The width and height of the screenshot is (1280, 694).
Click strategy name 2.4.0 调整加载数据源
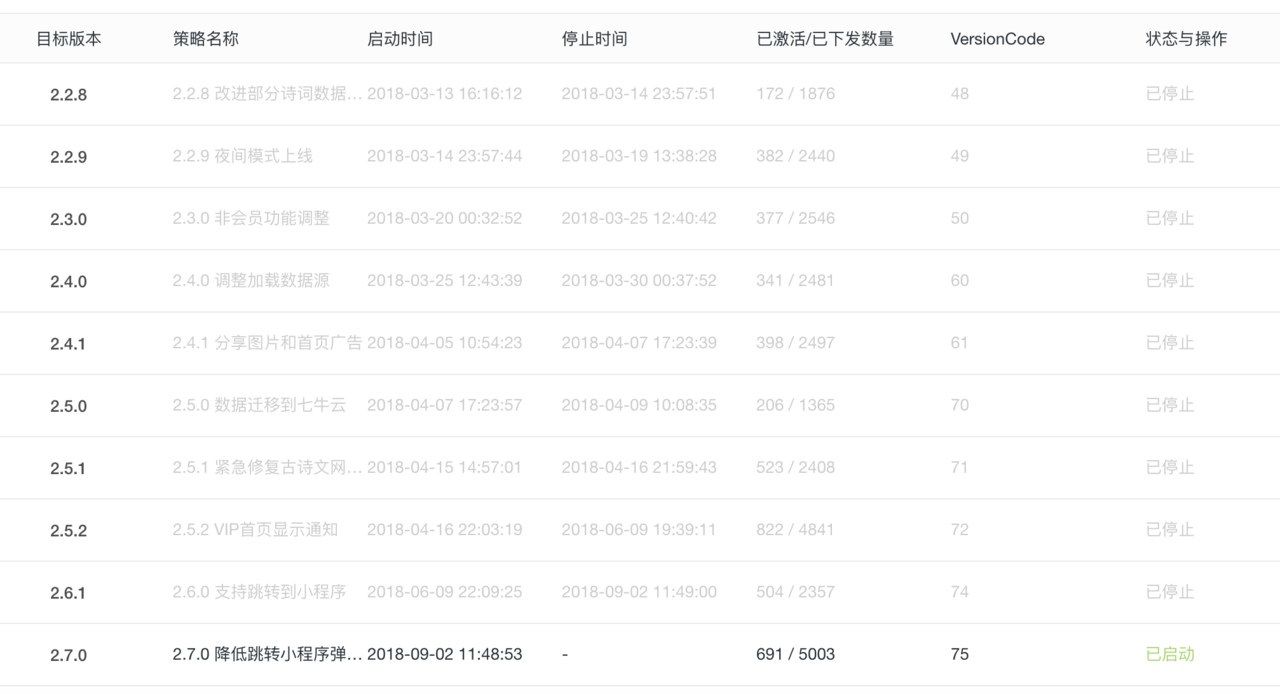point(251,281)
